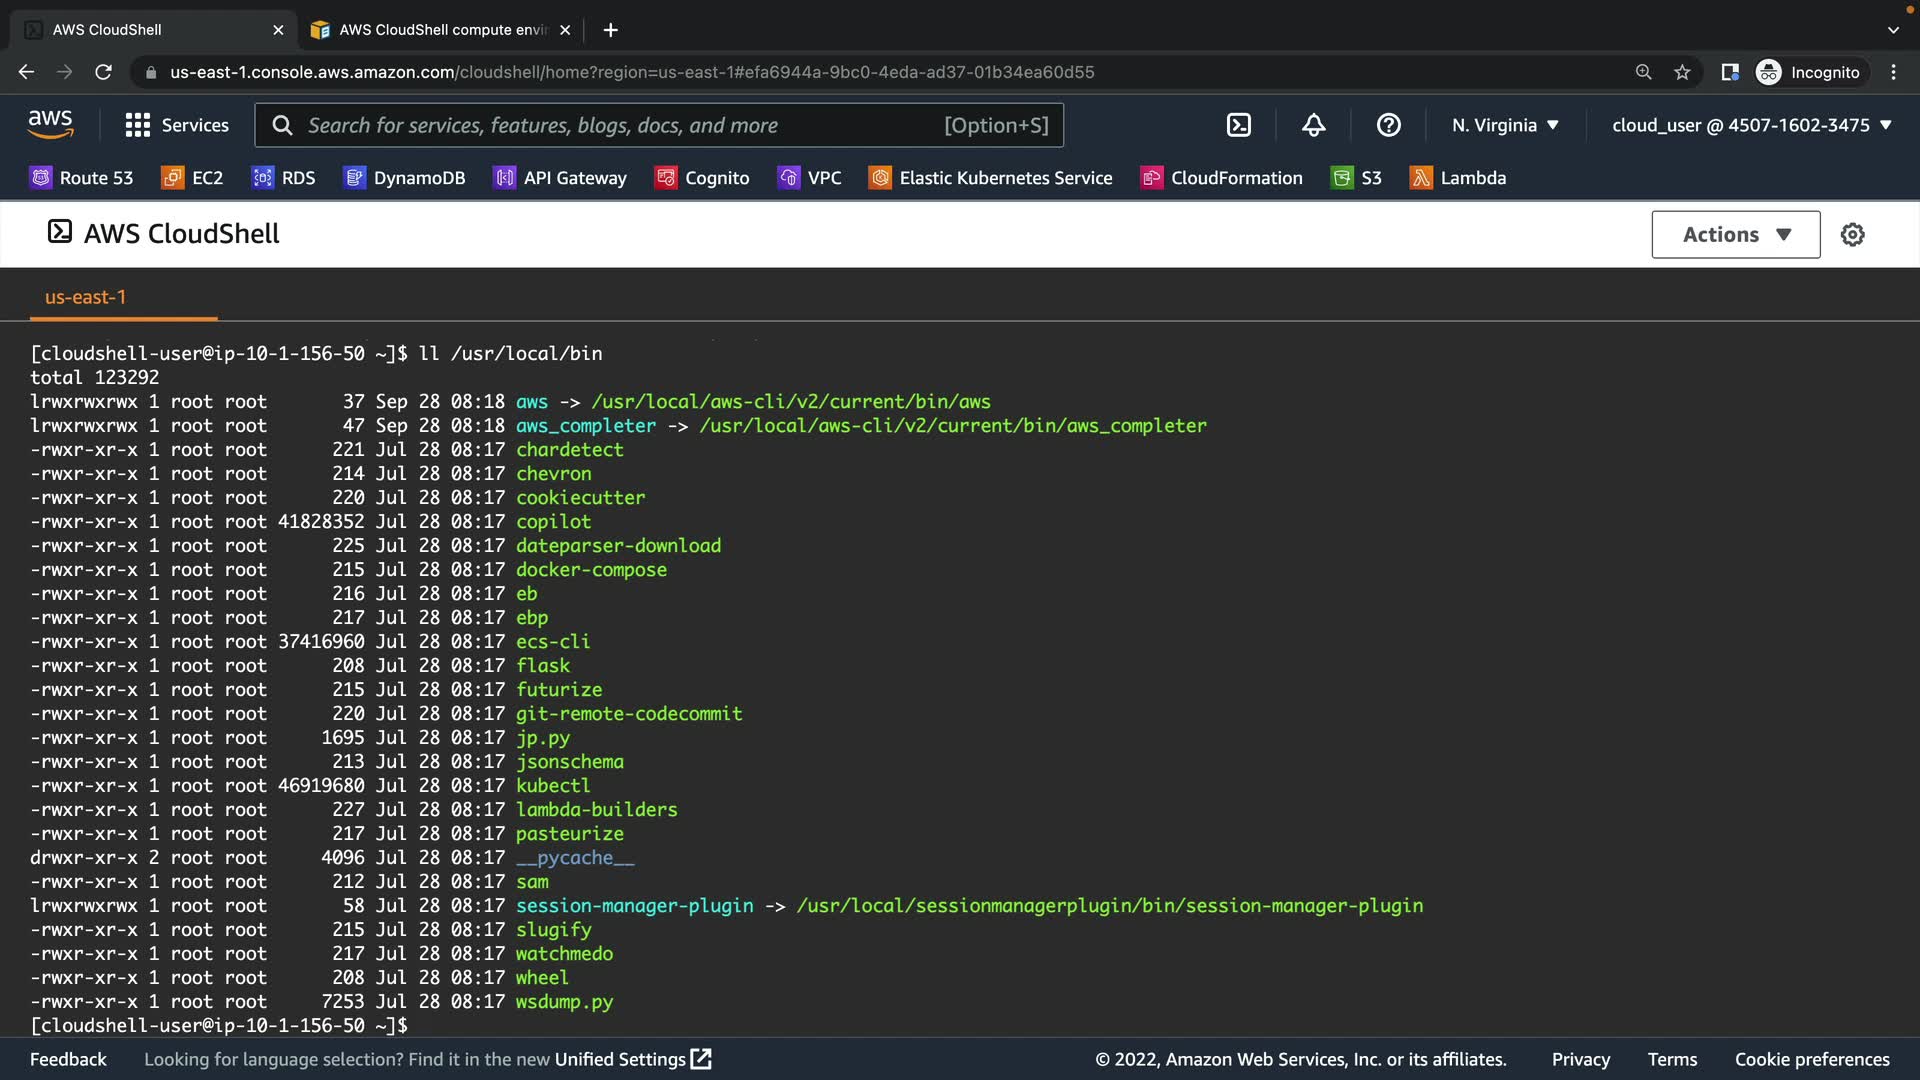Screen dimensions: 1920x1080
Task: Open the AWS help question mark
Action: (x=1388, y=125)
